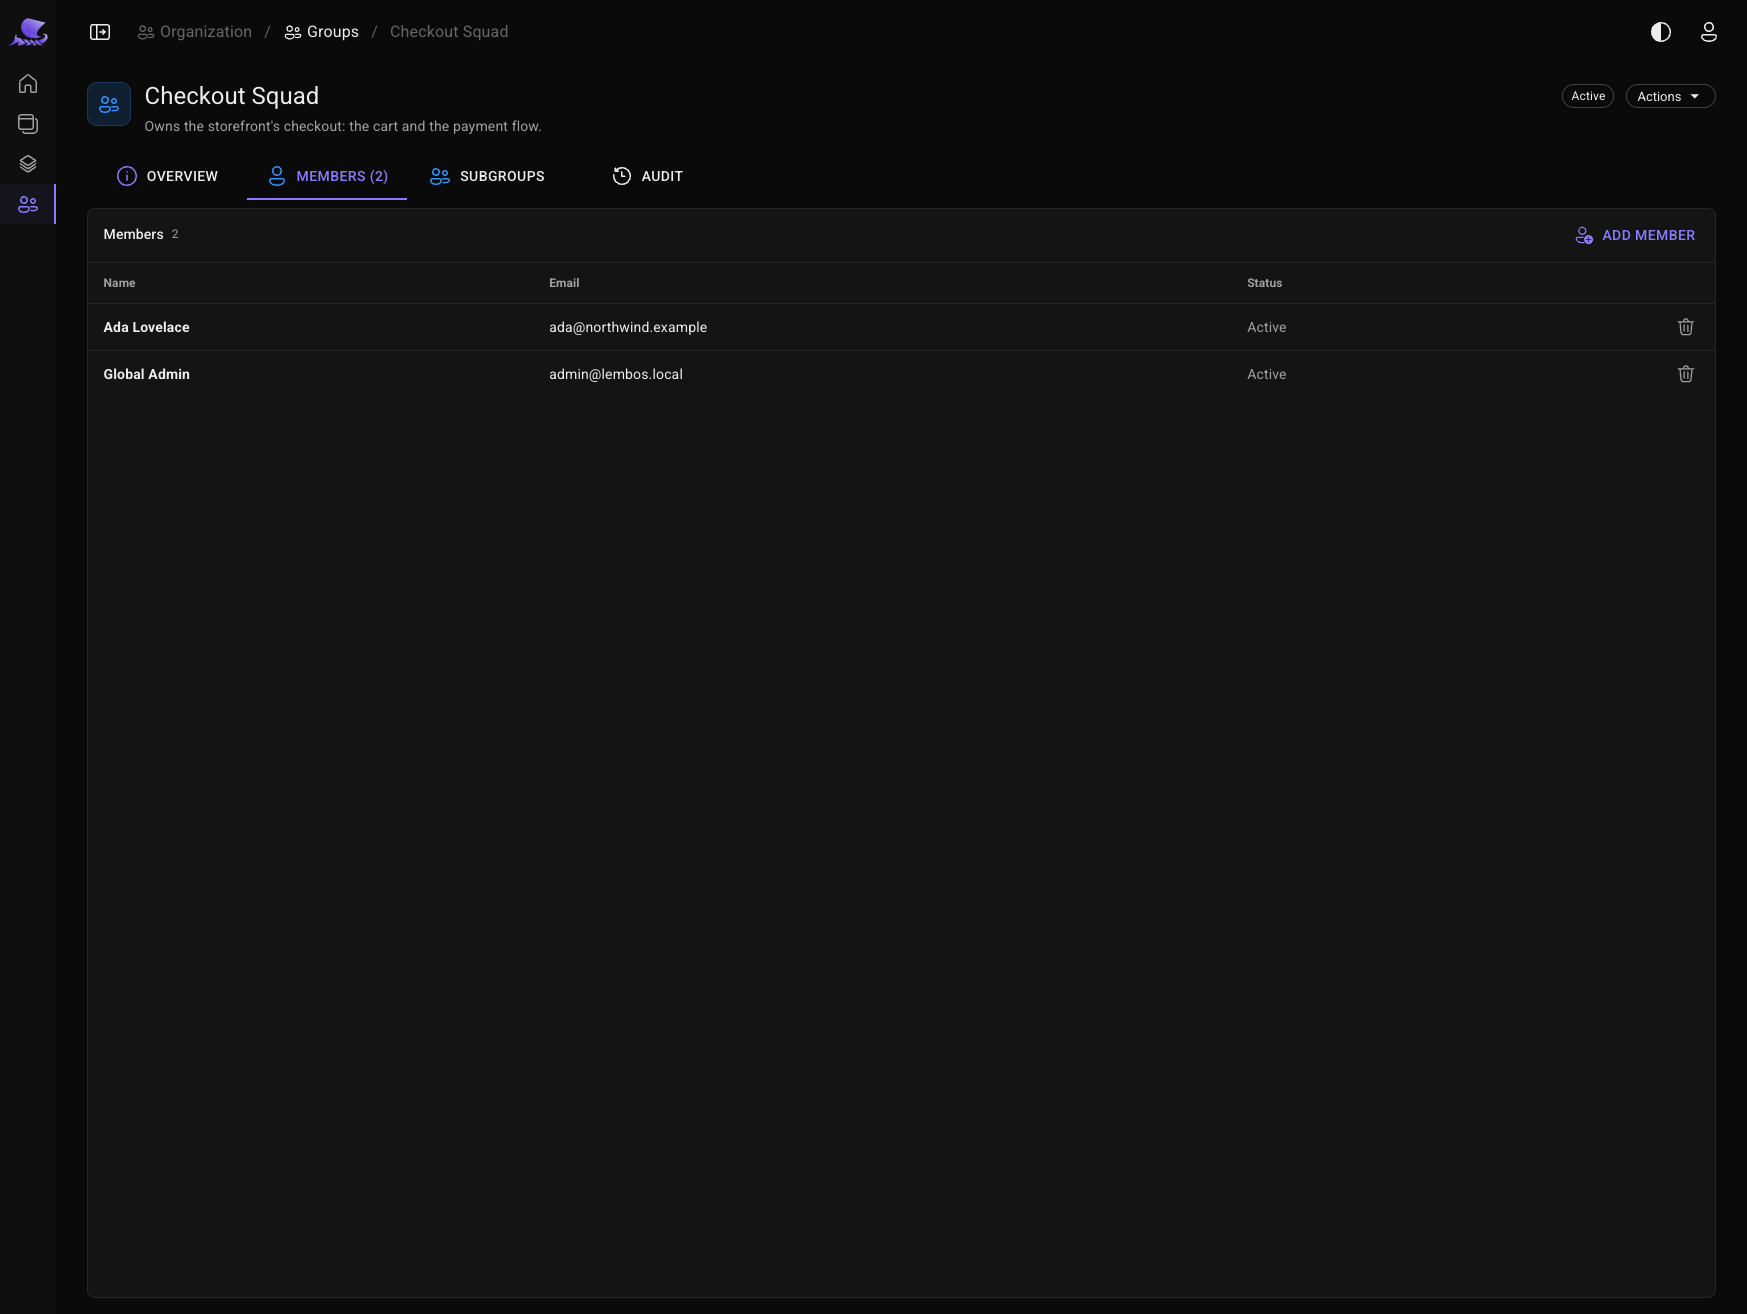Toggle the dark/light theme icon
Image resolution: width=1747 pixels, height=1314 pixels.
coord(1661,32)
